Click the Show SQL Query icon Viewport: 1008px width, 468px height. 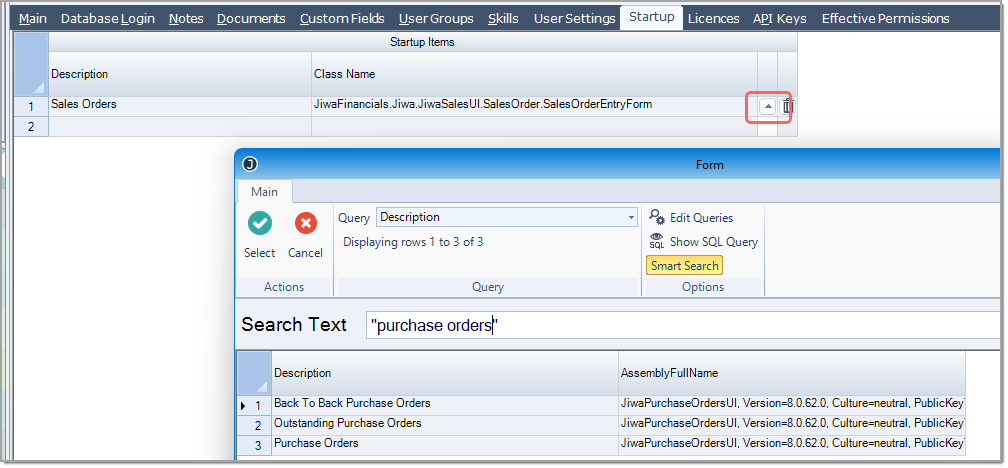(x=656, y=241)
